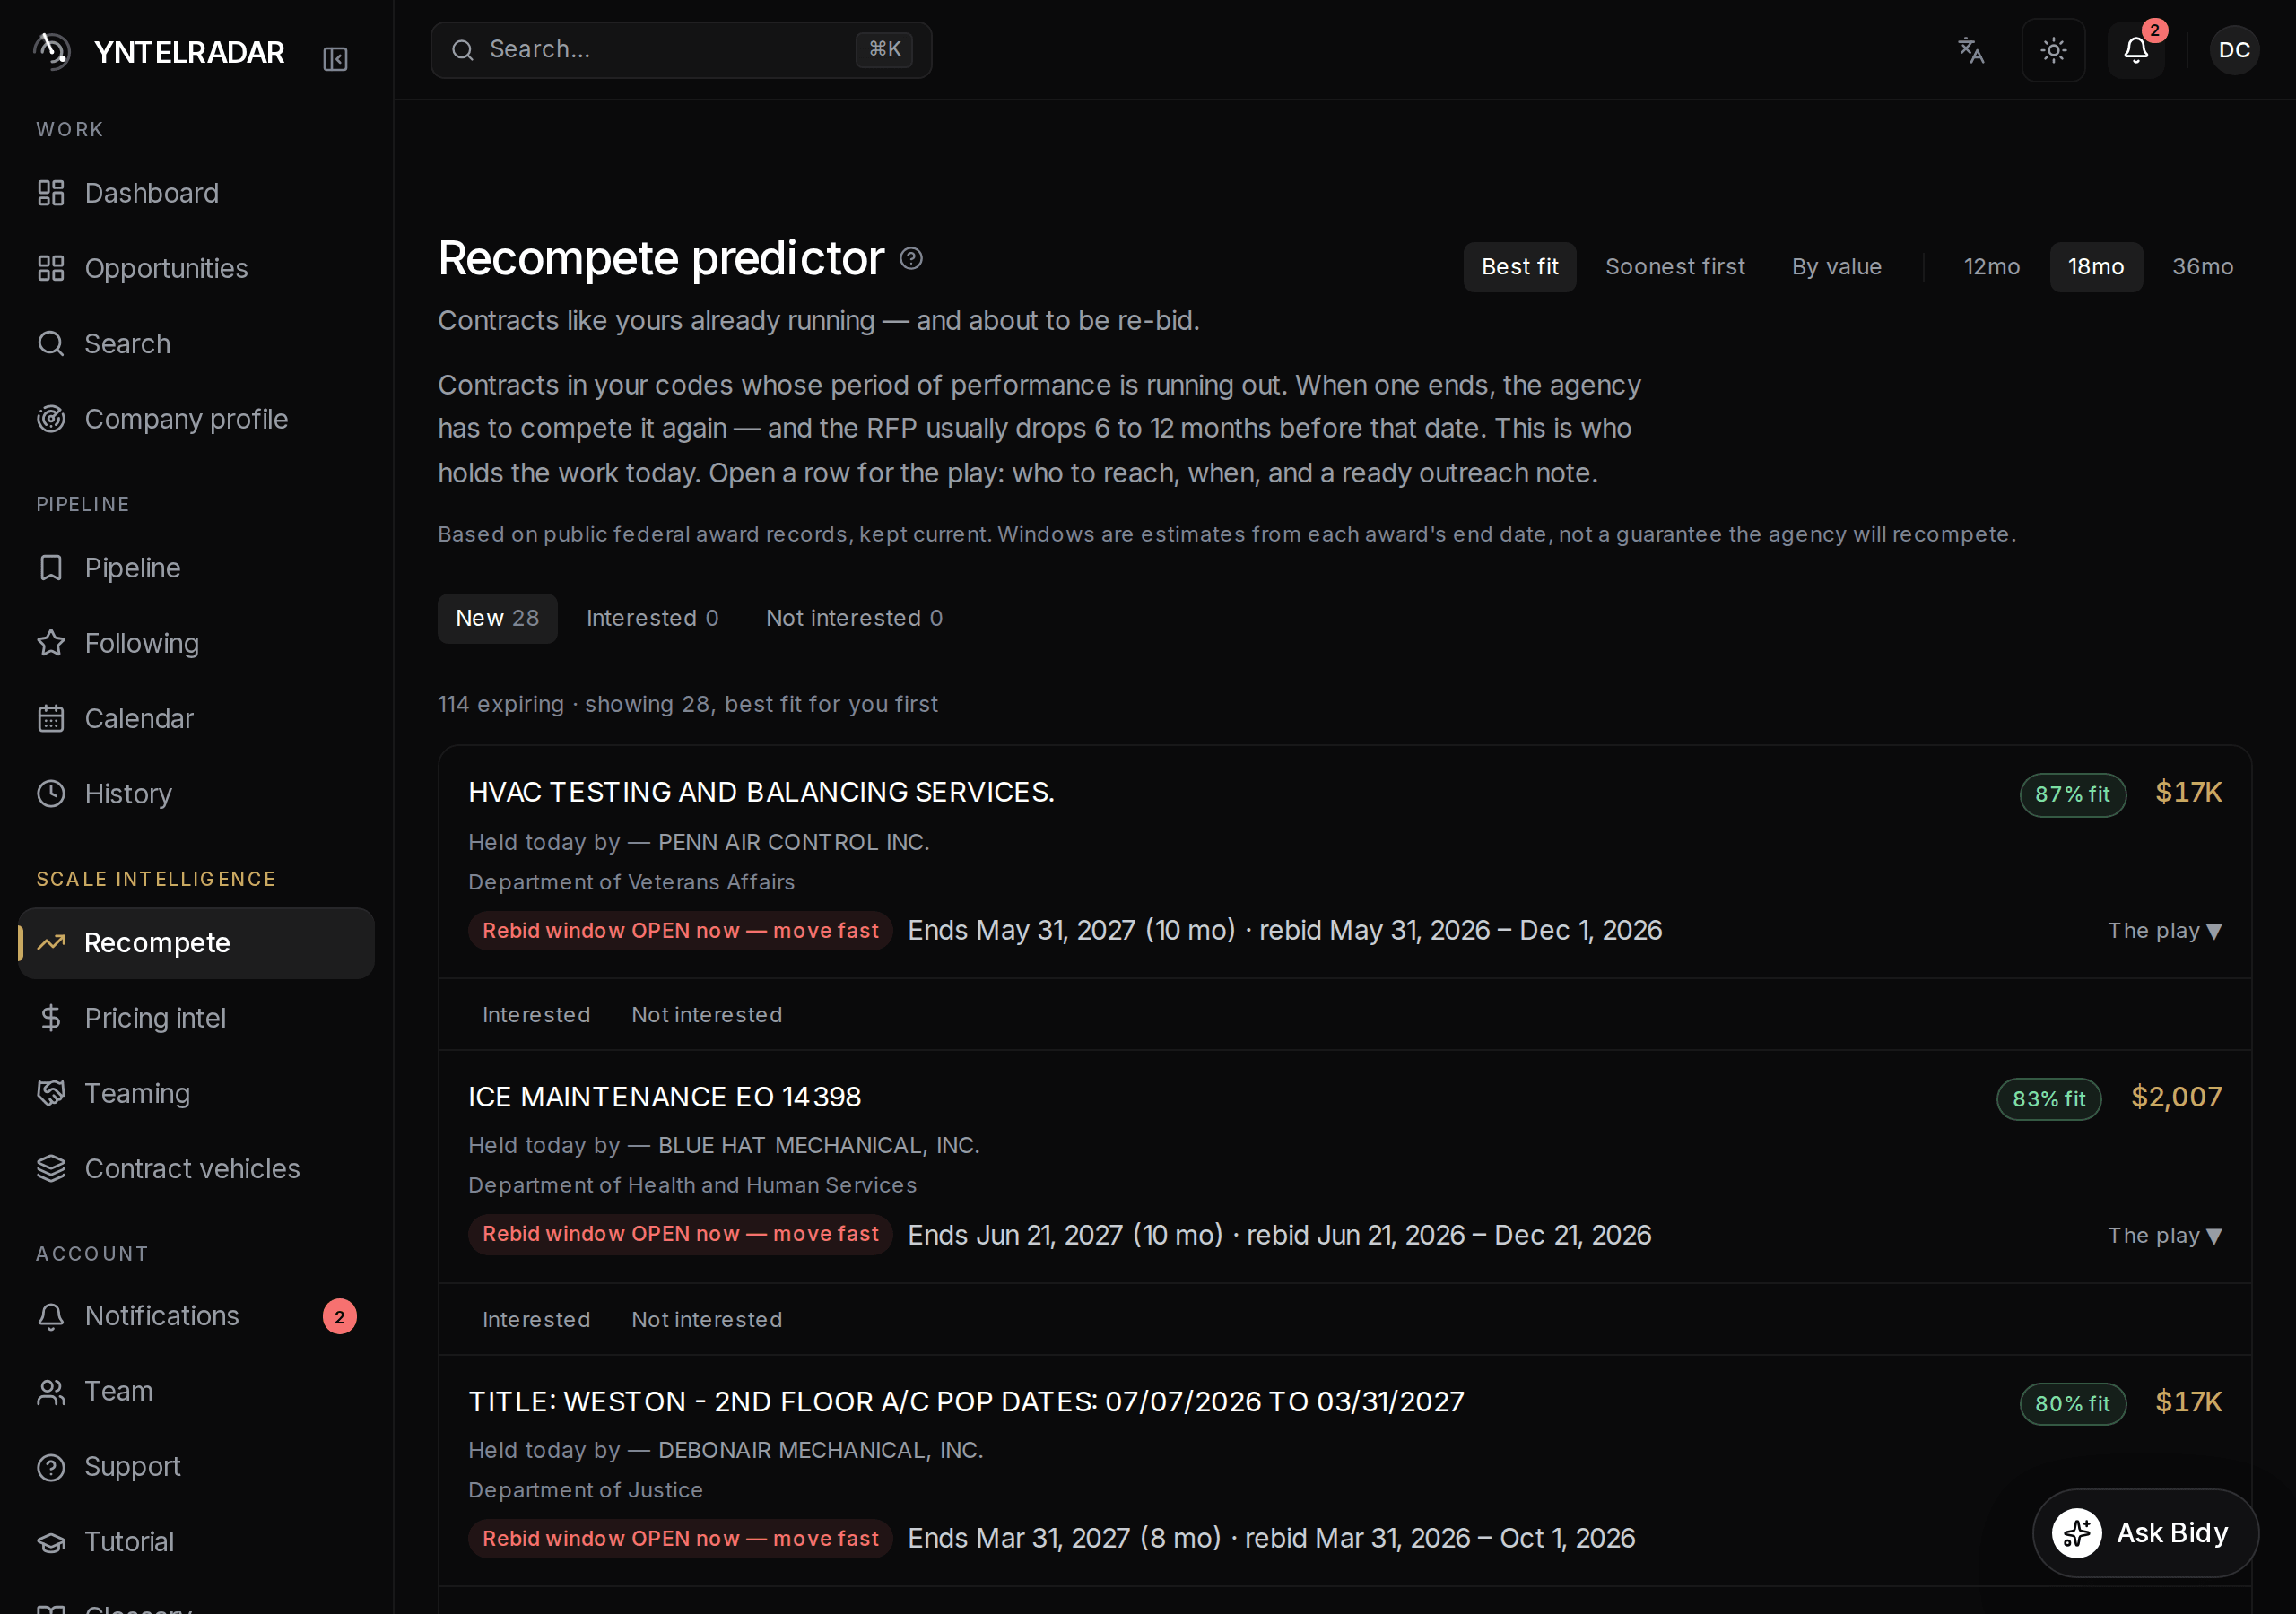The image size is (2296, 1614).
Task: Click the Following star icon
Action: [51, 643]
